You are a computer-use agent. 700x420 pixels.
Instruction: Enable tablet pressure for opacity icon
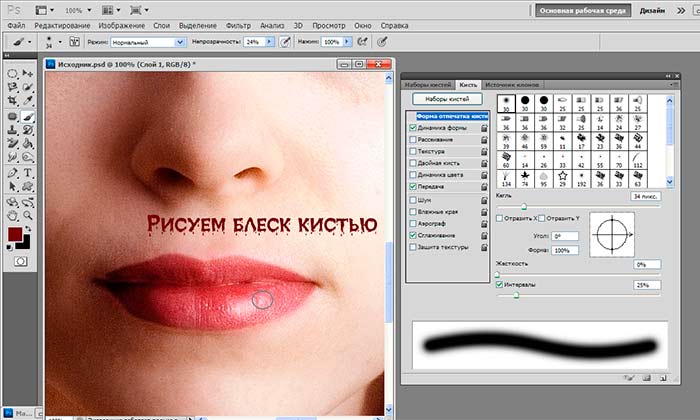click(x=284, y=42)
